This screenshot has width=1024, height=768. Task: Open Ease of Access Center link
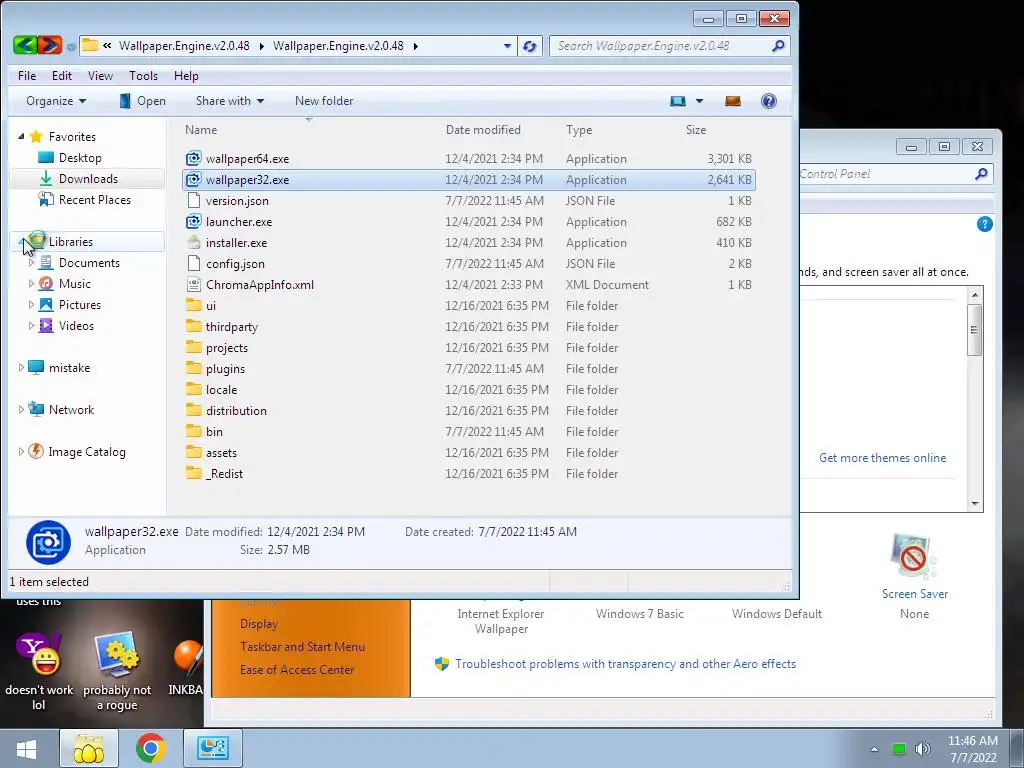297,669
